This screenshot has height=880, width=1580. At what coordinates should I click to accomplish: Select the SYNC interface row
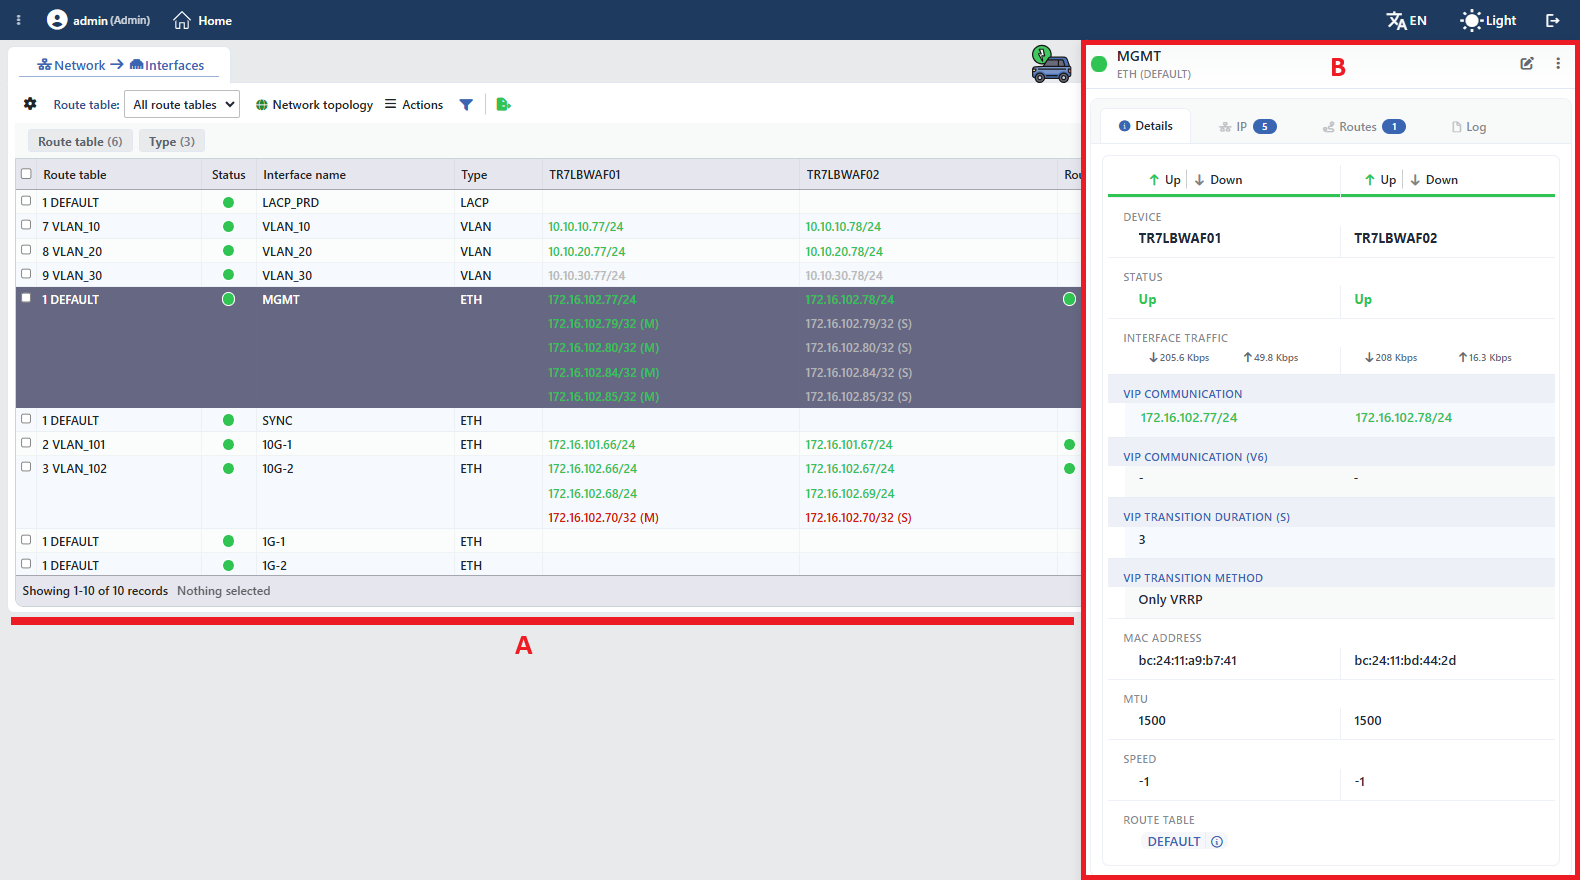coord(548,420)
